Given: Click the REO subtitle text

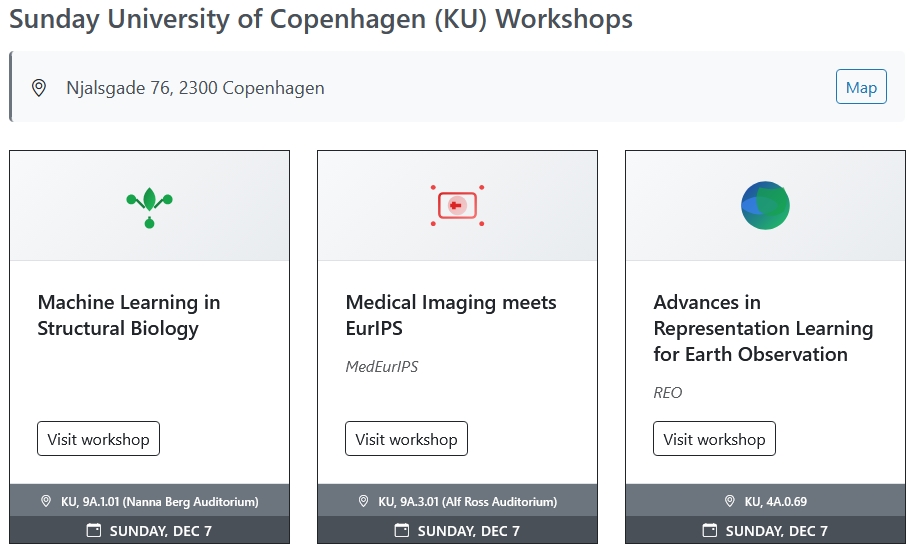Looking at the screenshot, I should 668,393.
